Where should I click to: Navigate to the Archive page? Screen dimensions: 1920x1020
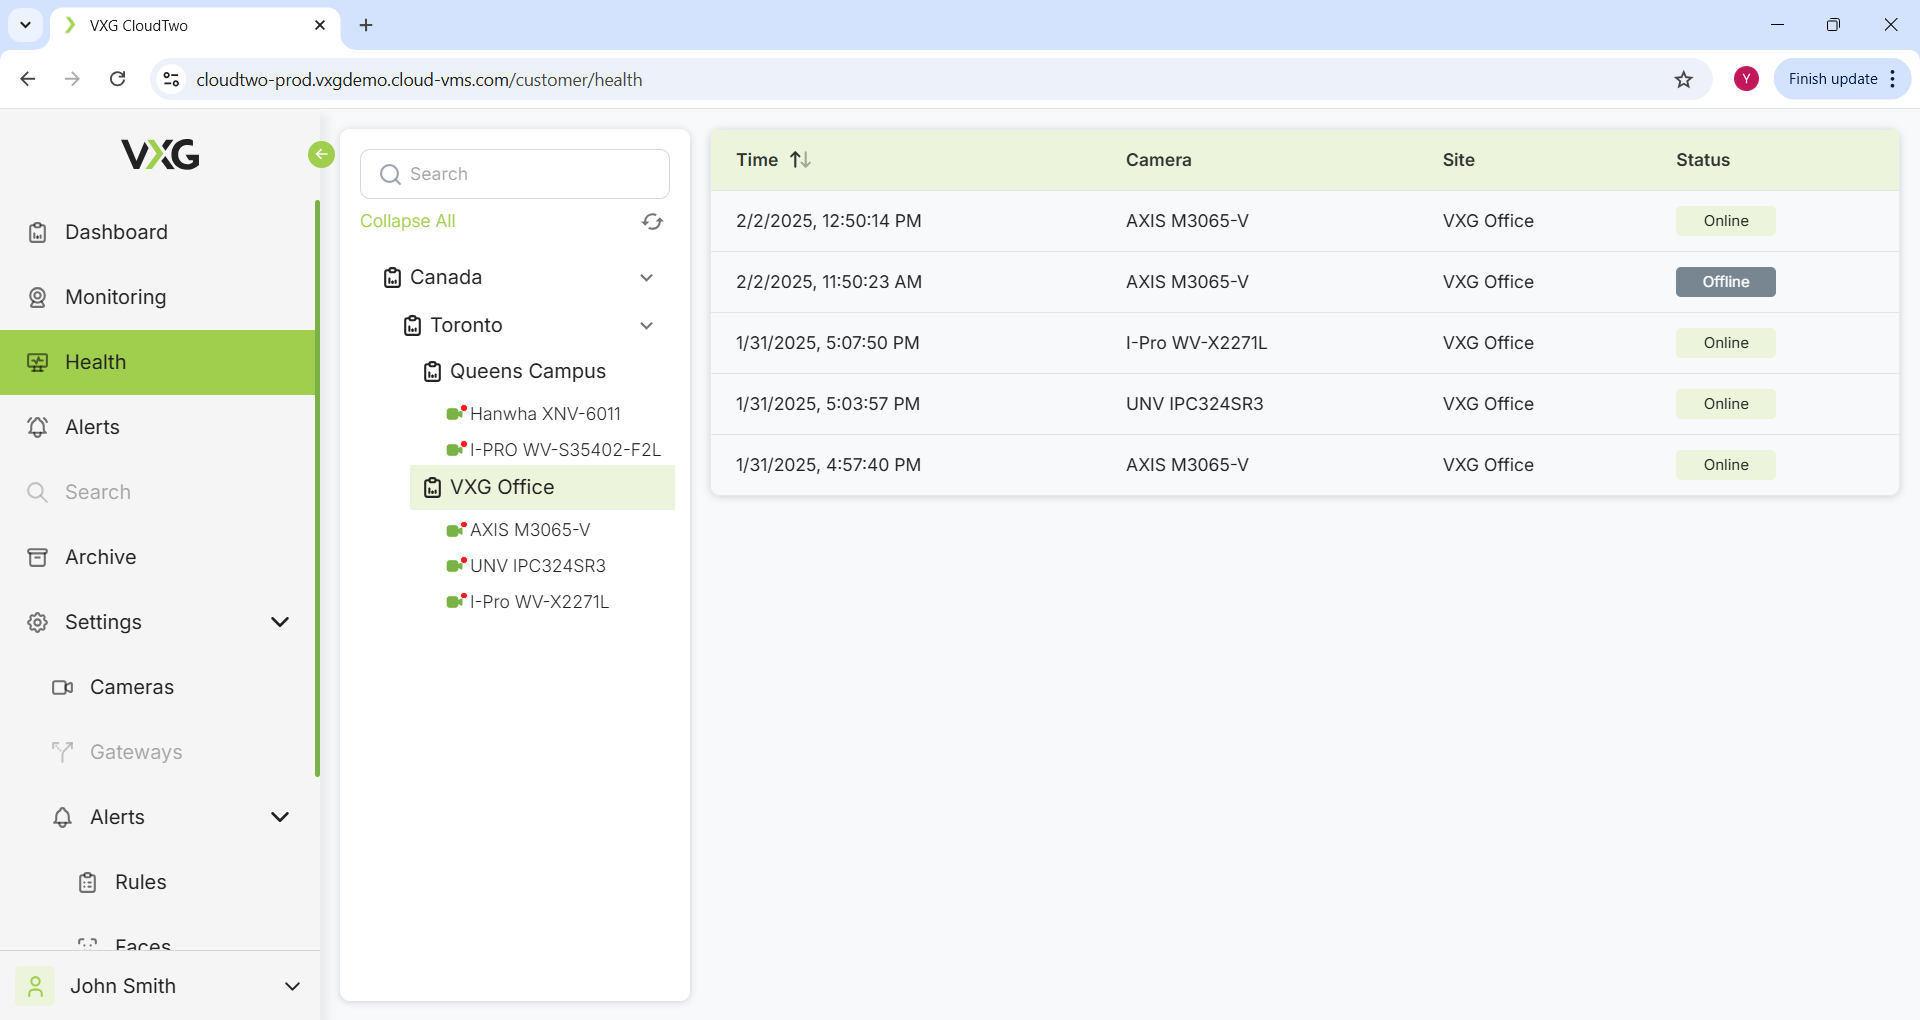[100, 557]
